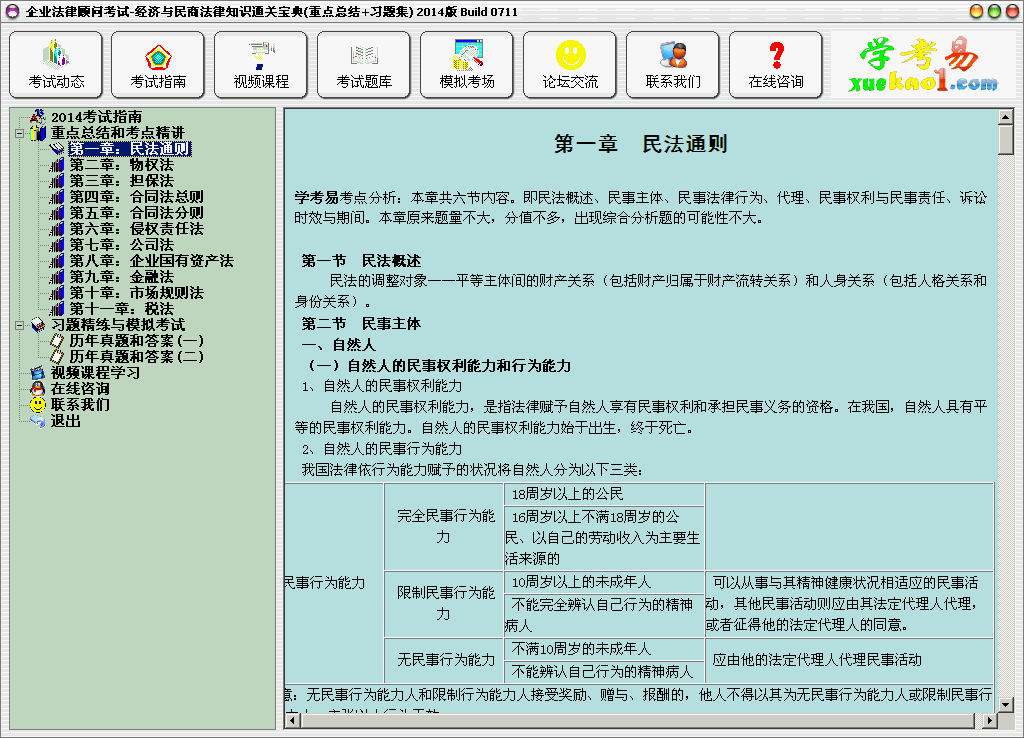Open the 在线咨询 question mark button

(x=776, y=65)
